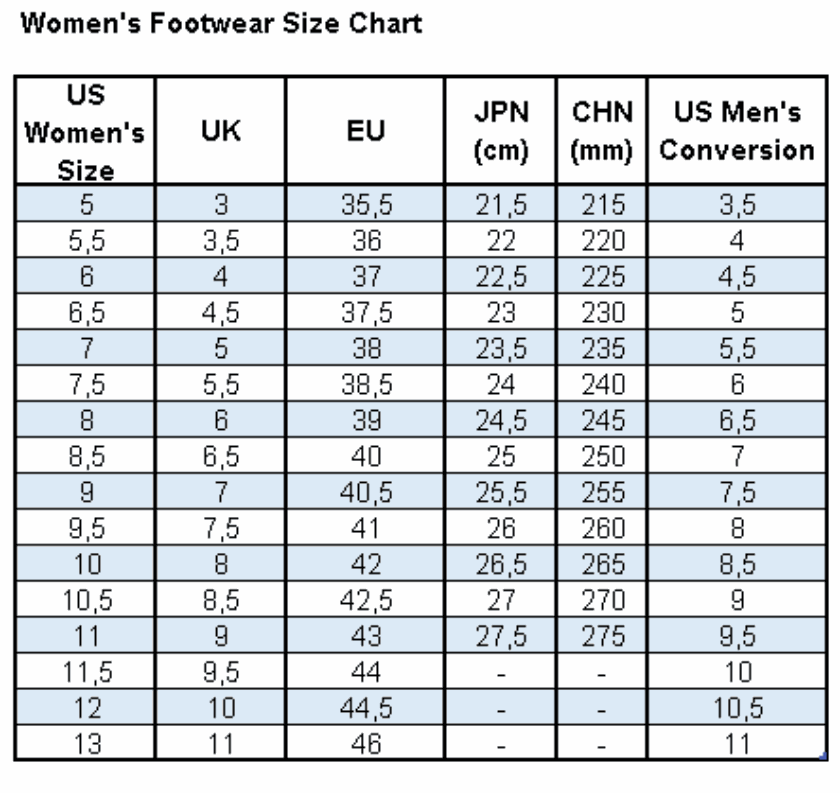Image resolution: width=840 pixels, height=793 pixels.
Task: Click the EU value 40,5 cell
Action: click(365, 491)
